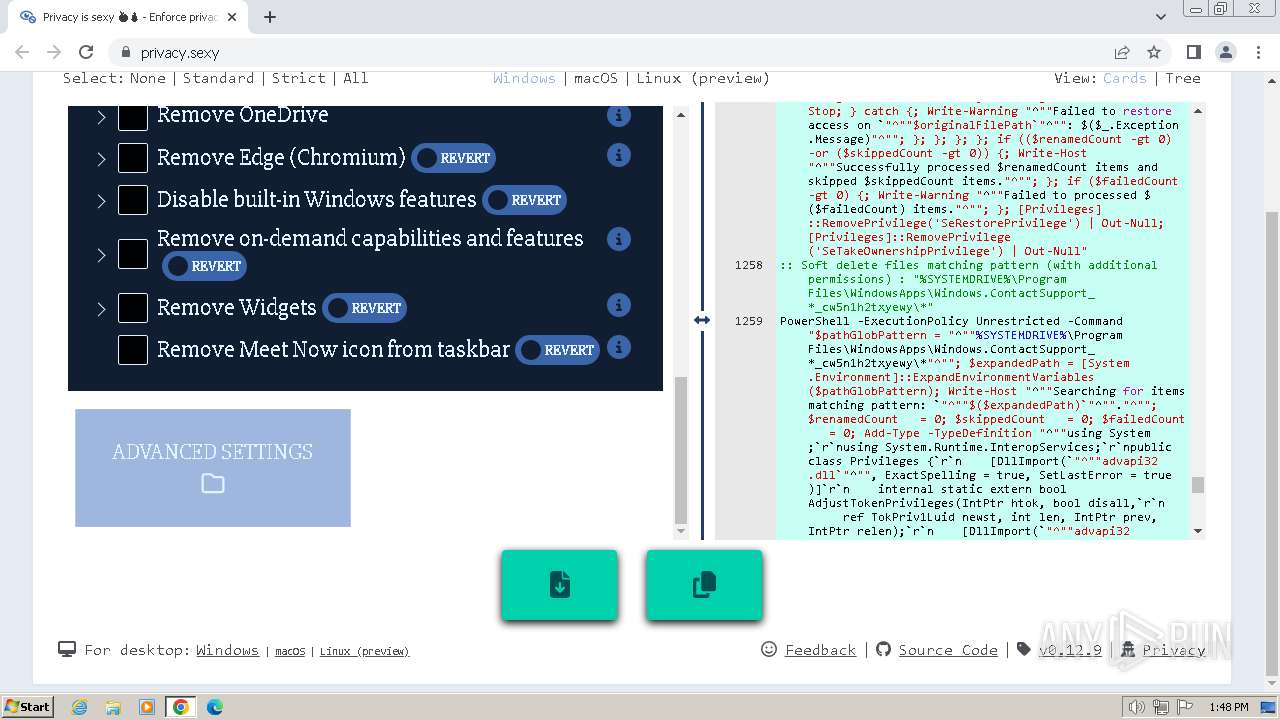Check Remove Widgets checkbox

pyautogui.click(x=133, y=307)
